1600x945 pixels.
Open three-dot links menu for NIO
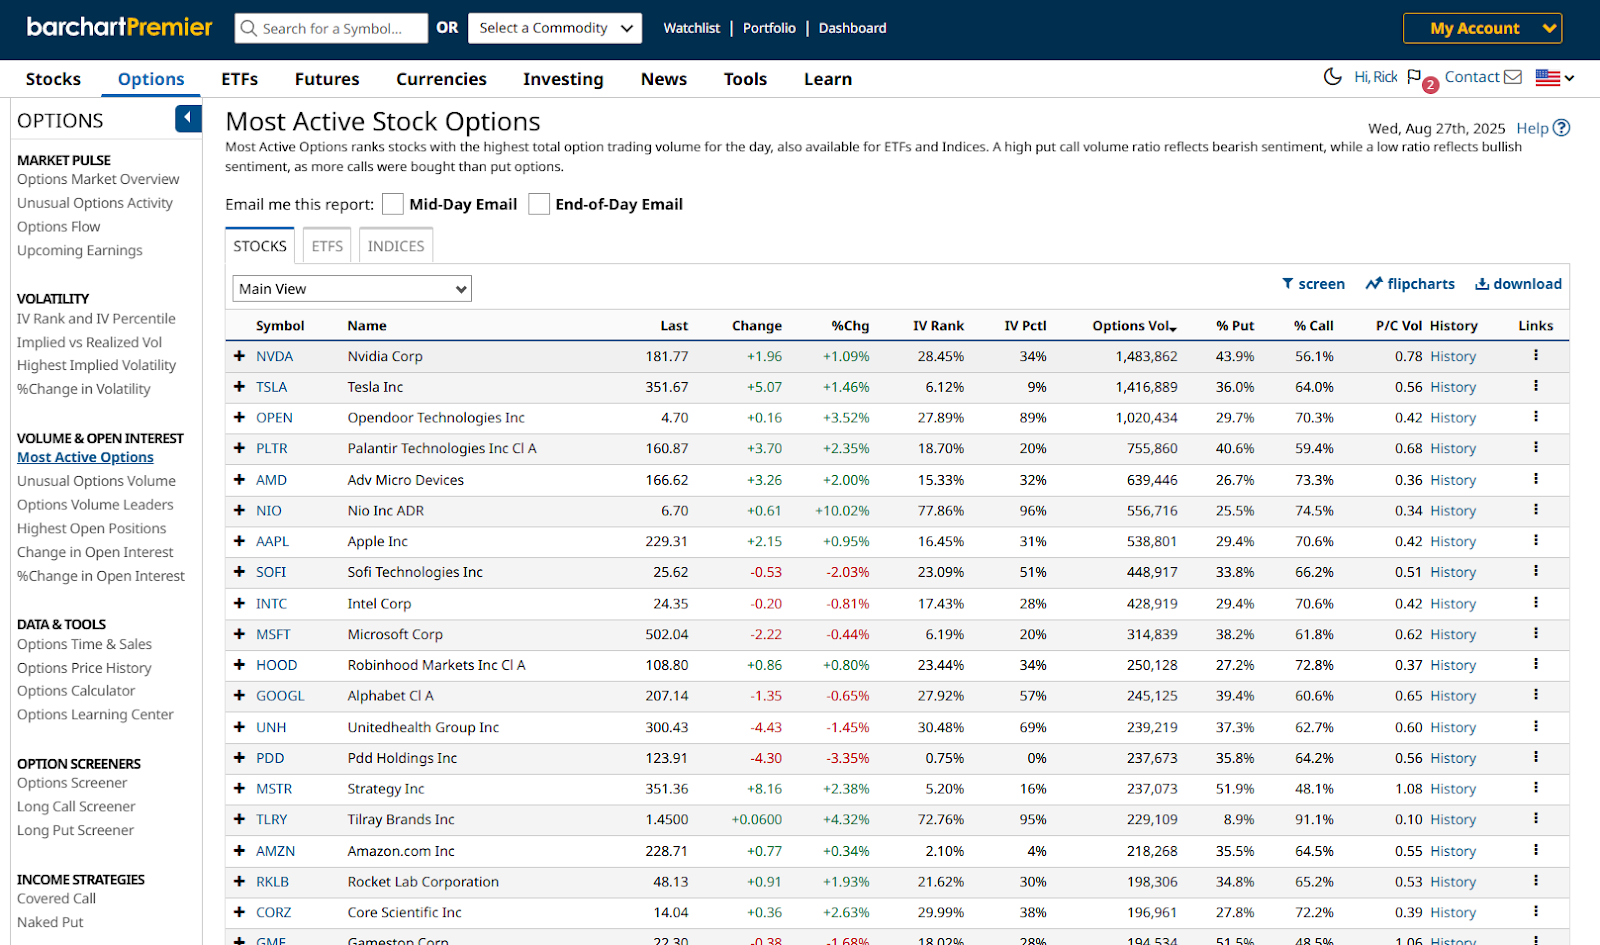(x=1536, y=510)
